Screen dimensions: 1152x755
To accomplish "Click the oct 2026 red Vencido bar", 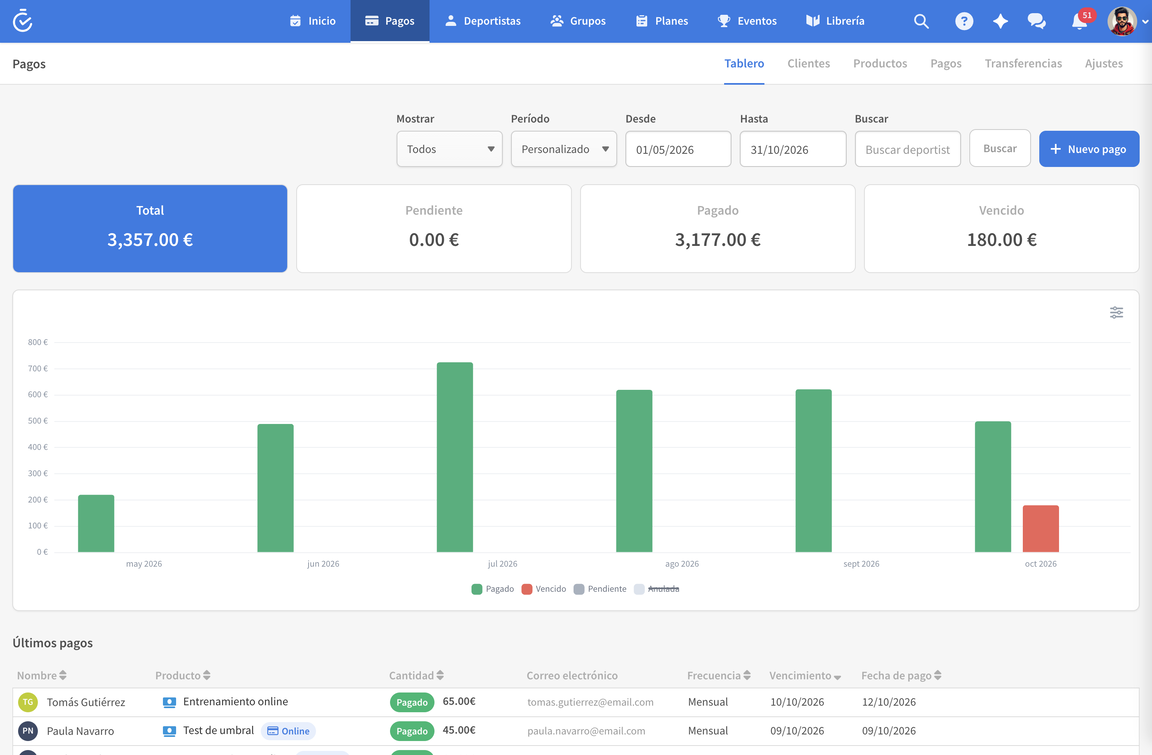I will (1040, 529).
